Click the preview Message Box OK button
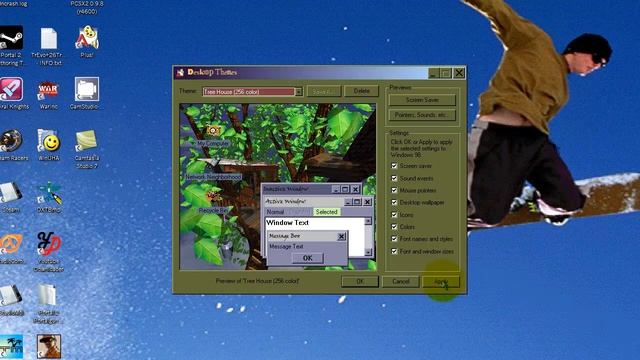This screenshot has height=360, width=640. (x=307, y=258)
